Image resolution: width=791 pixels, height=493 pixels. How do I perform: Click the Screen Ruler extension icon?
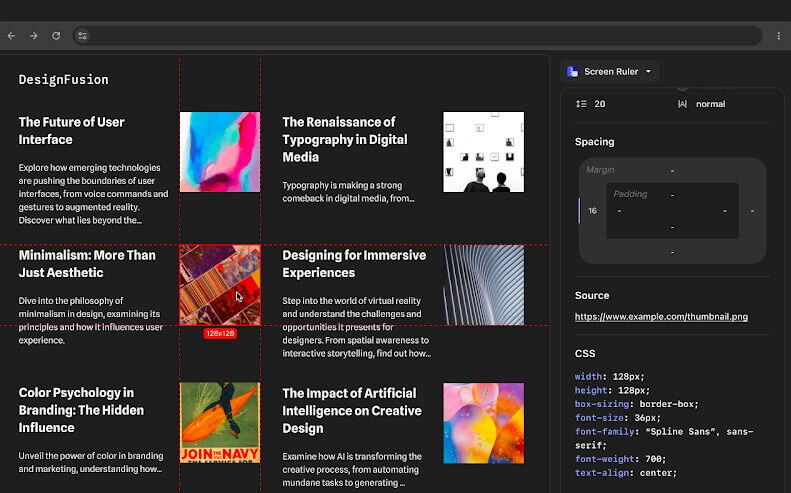coord(573,72)
